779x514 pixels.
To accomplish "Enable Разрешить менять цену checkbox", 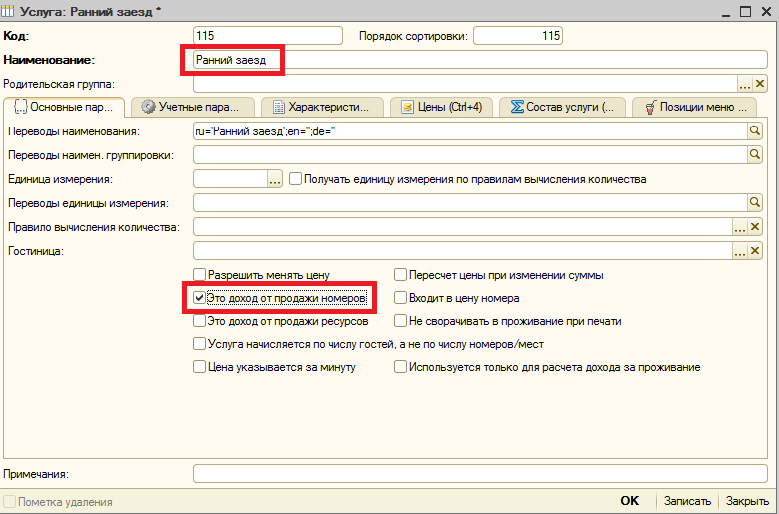I will (x=199, y=275).
